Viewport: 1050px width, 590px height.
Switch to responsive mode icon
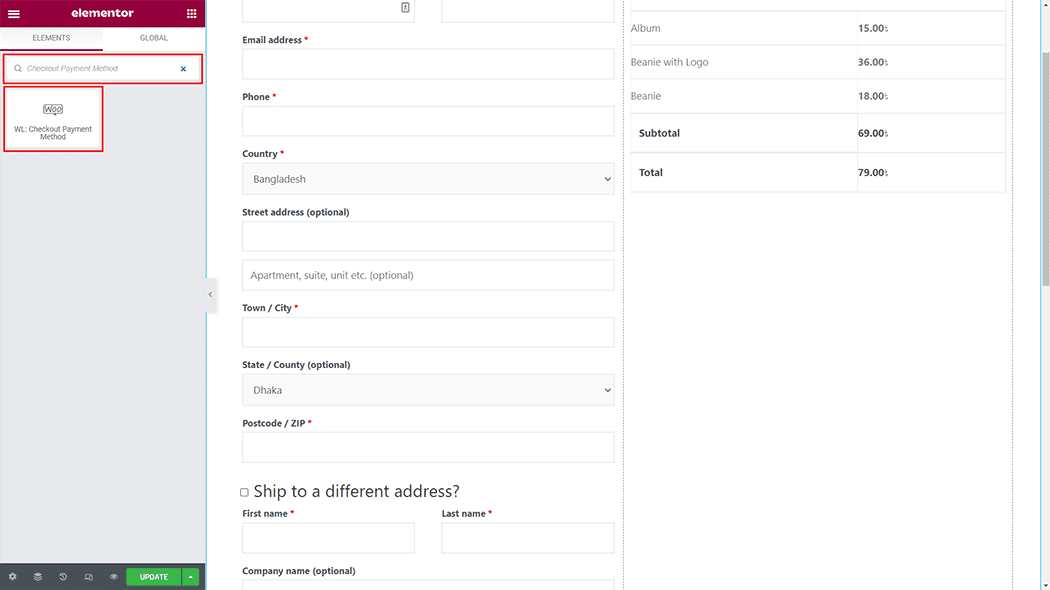[89, 577]
